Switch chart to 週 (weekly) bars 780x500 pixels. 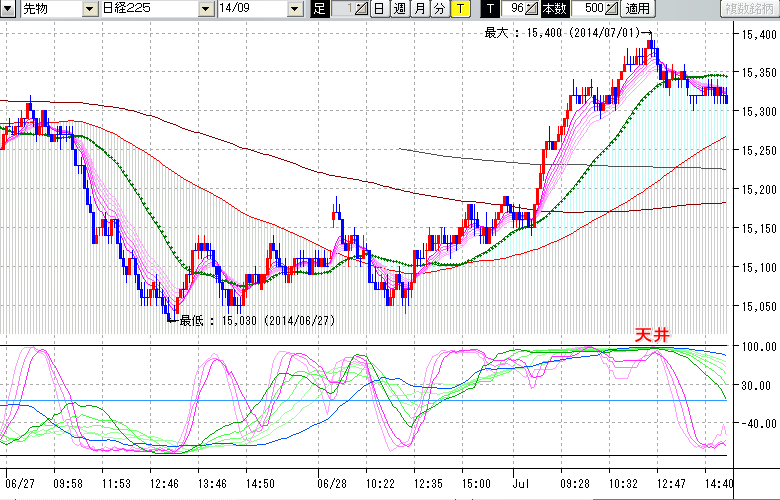pyautogui.click(x=399, y=9)
